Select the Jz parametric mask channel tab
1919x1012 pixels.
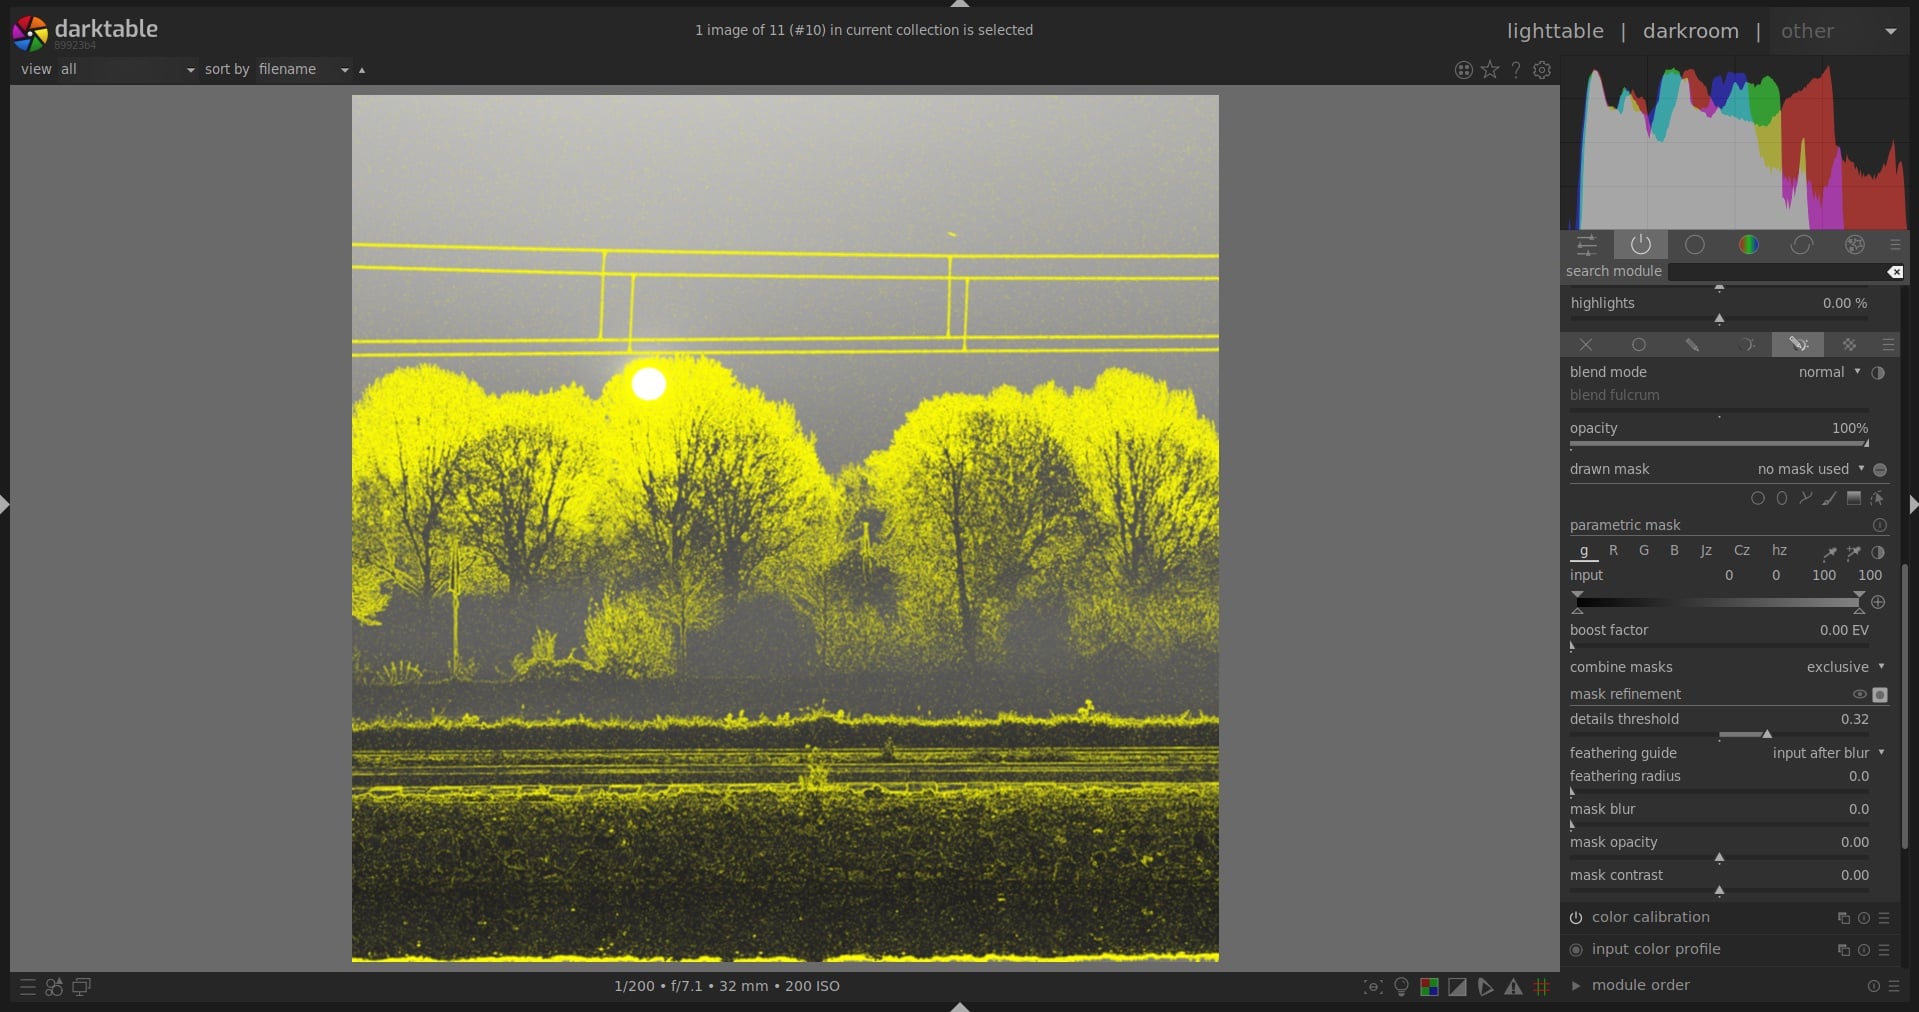point(1706,551)
